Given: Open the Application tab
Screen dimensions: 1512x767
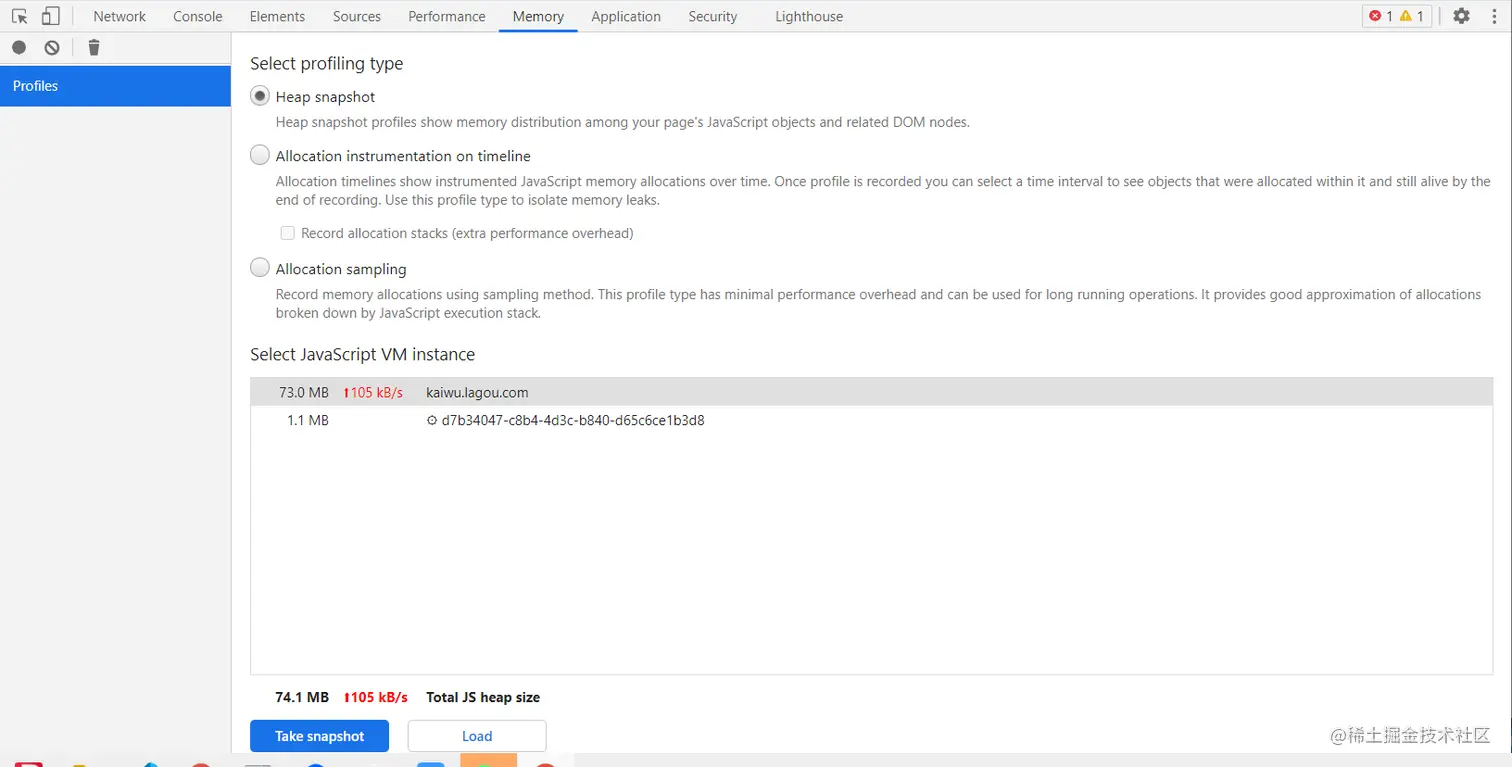Looking at the screenshot, I should pos(626,16).
